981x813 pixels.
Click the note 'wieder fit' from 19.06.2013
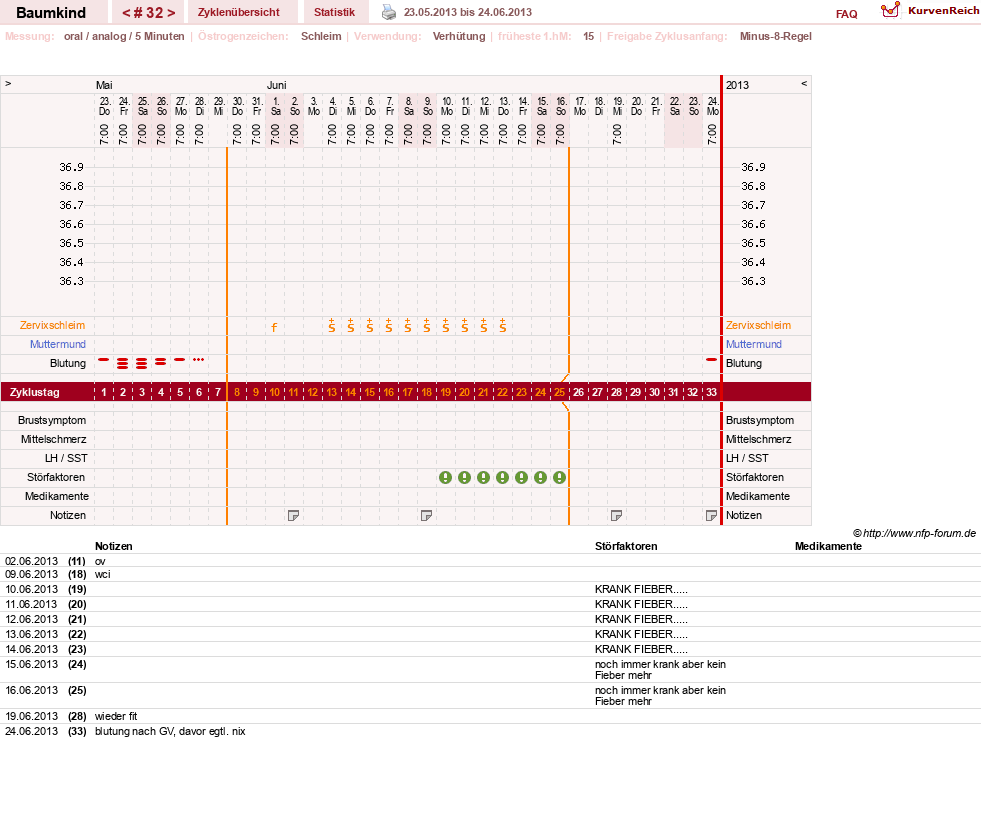(x=116, y=717)
